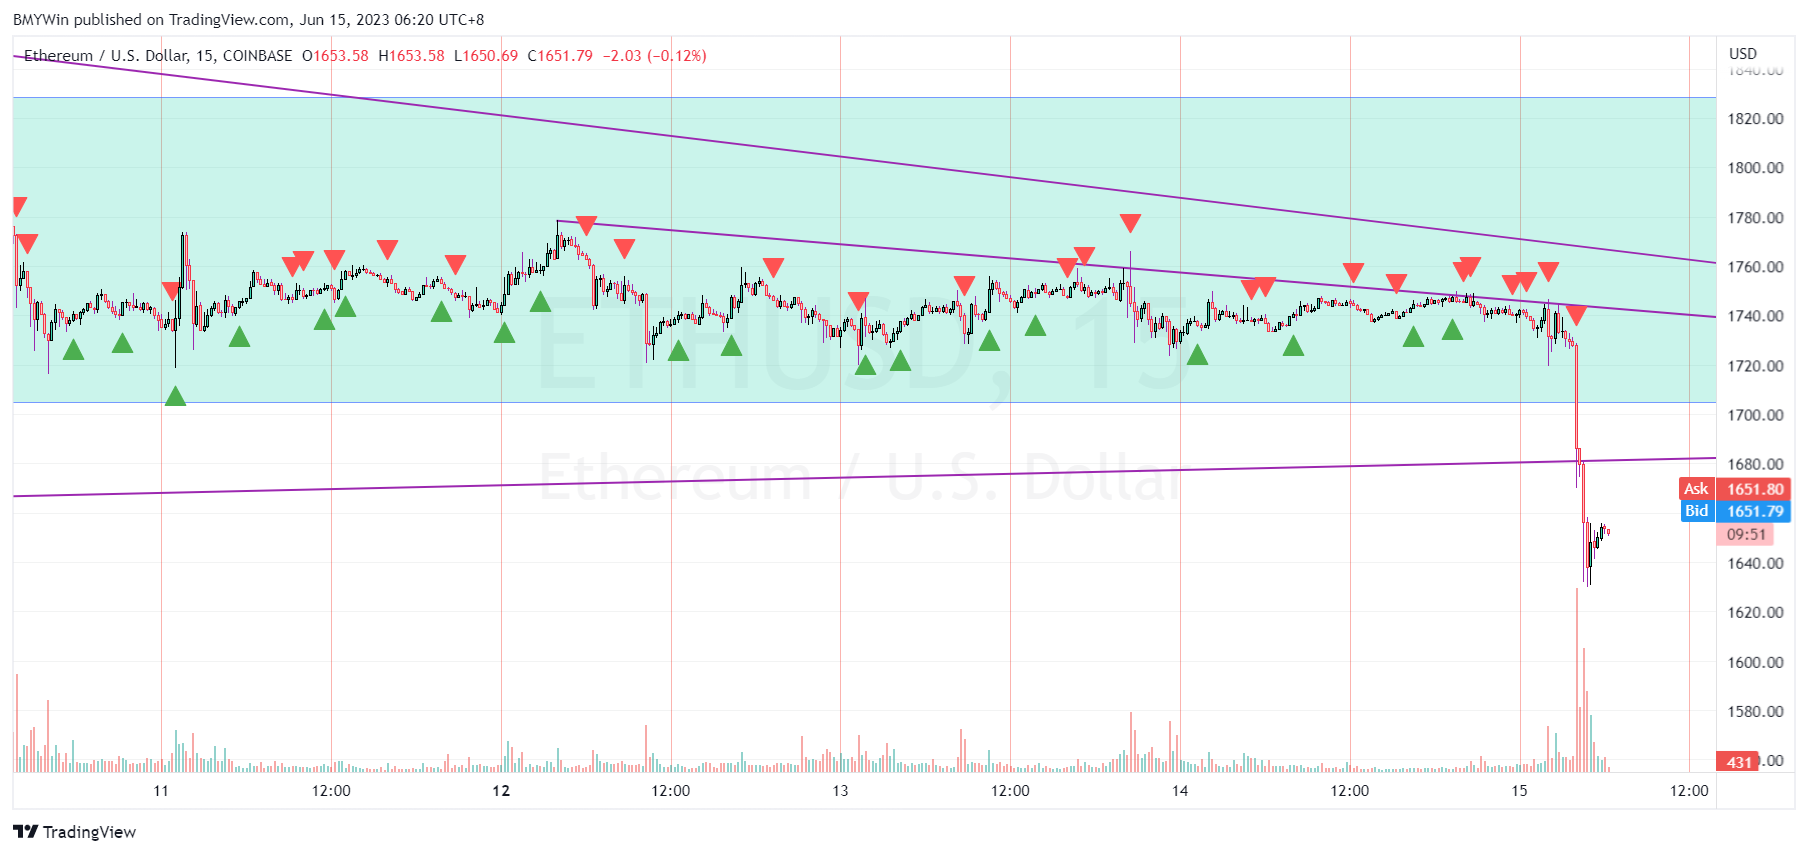
Task: Click the day 15 label on the time axis
Action: click(1519, 791)
